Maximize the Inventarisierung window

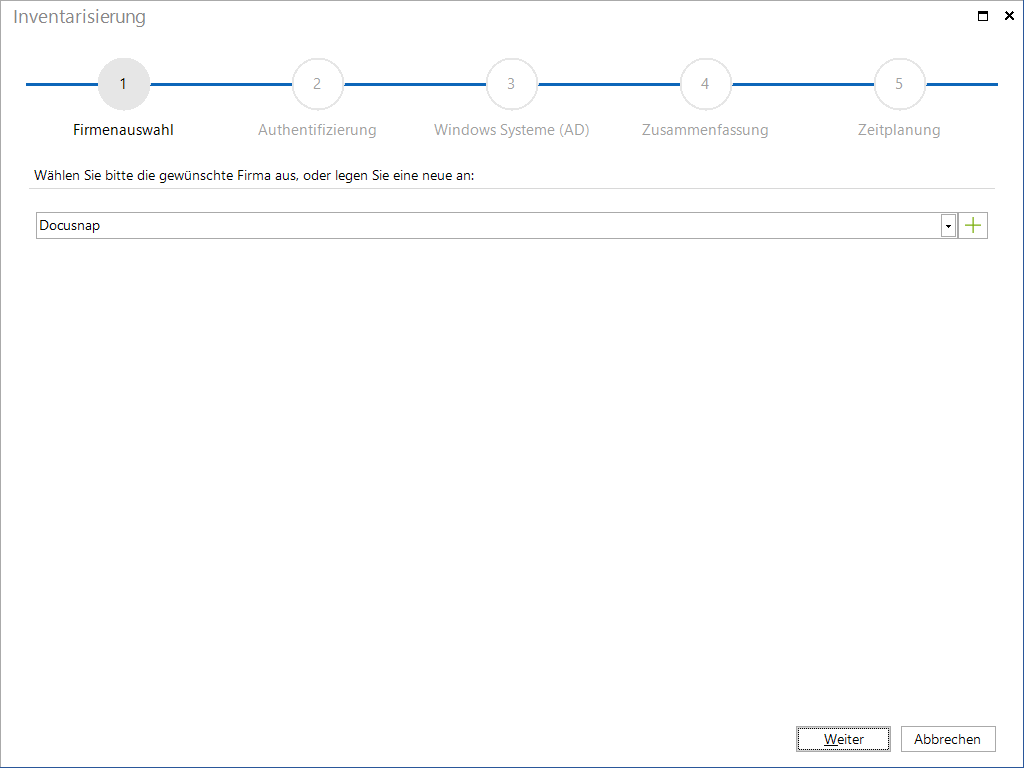click(982, 16)
